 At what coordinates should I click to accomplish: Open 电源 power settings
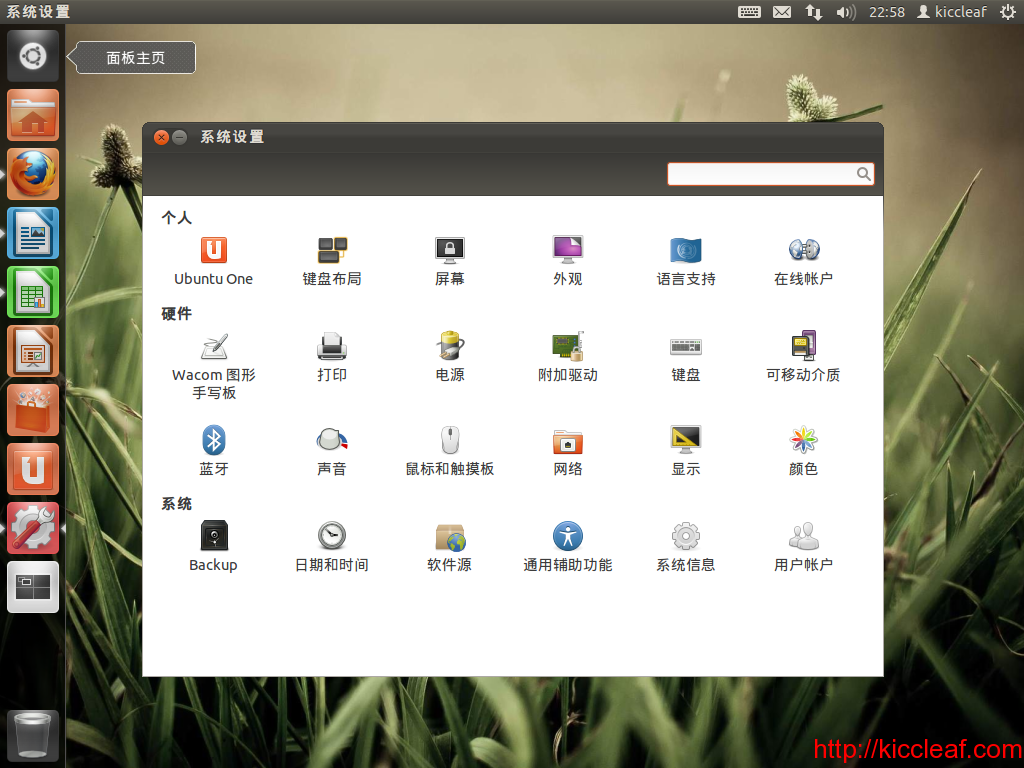(x=449, y=357)
